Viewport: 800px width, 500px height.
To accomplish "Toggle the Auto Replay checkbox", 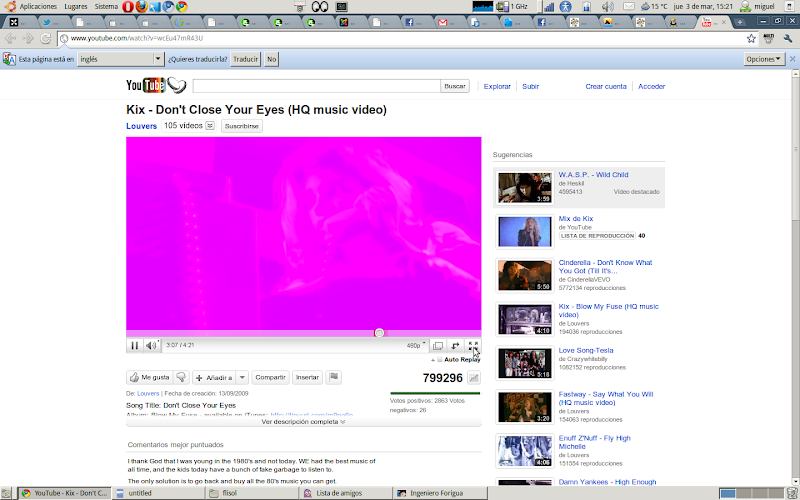I will [x=440, y=360].
